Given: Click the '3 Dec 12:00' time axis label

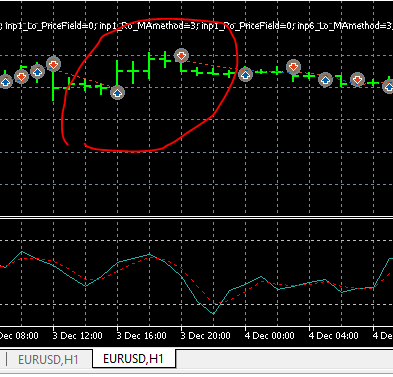Looking at the screenshot, I should point(77,335).
